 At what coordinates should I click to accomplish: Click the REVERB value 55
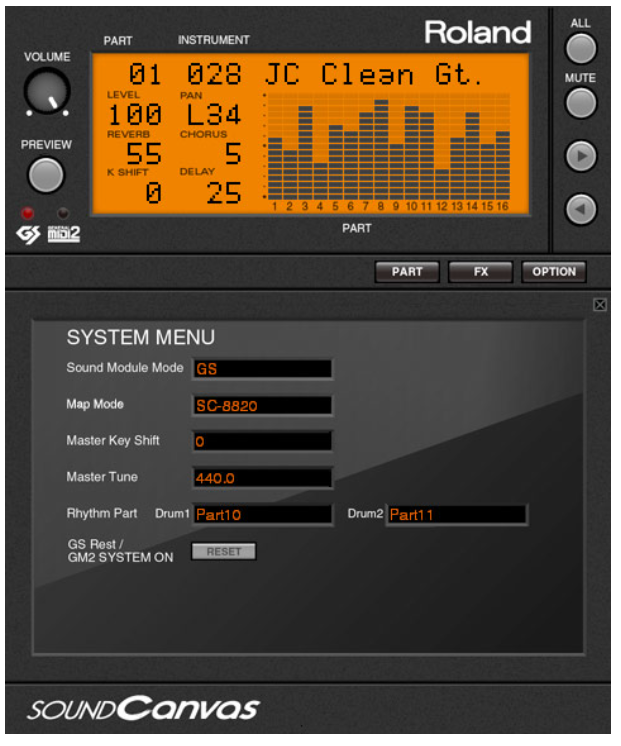point(144,154)
